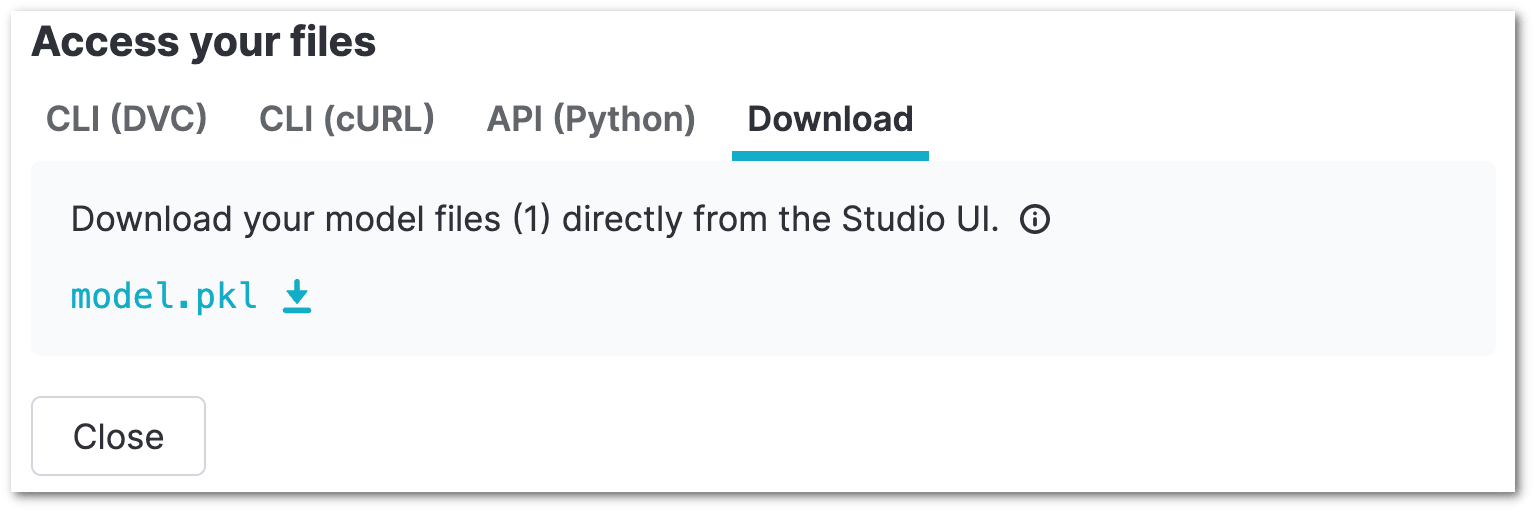Screen dimensions: 1534x511
Task: Show Python API access instructions tab
Action: coord(591,119)
